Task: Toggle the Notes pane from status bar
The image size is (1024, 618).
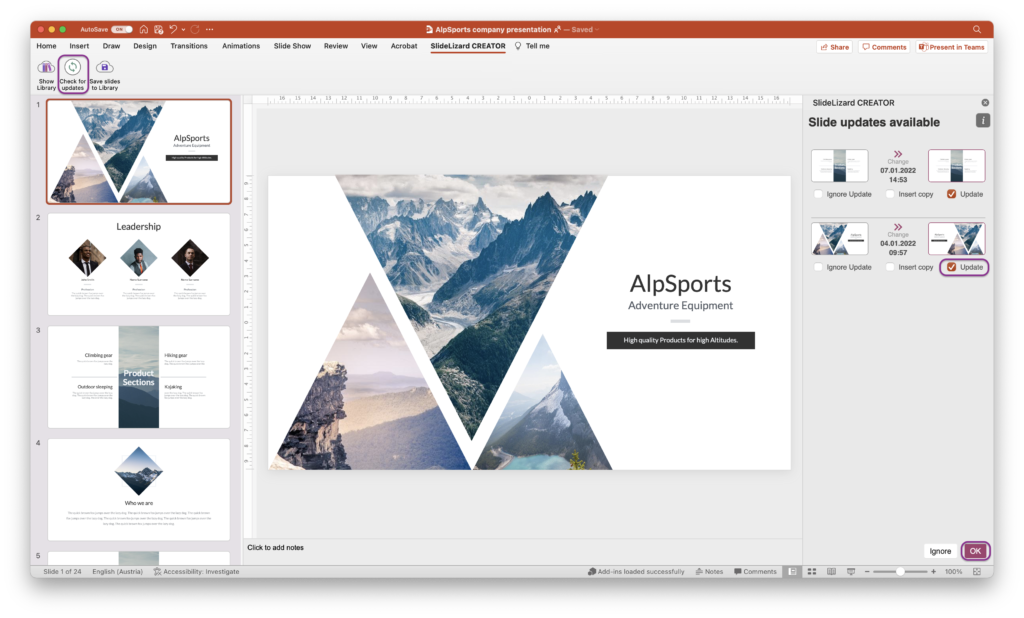Action: click(x=709, y=572)
